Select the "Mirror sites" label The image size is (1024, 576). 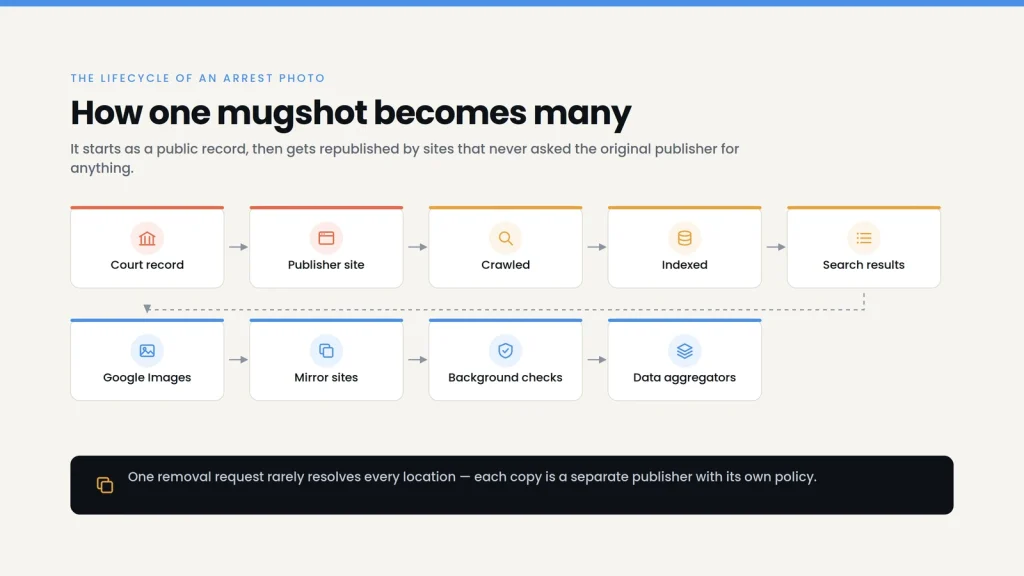pyautogui.click(x=326, y=377)
